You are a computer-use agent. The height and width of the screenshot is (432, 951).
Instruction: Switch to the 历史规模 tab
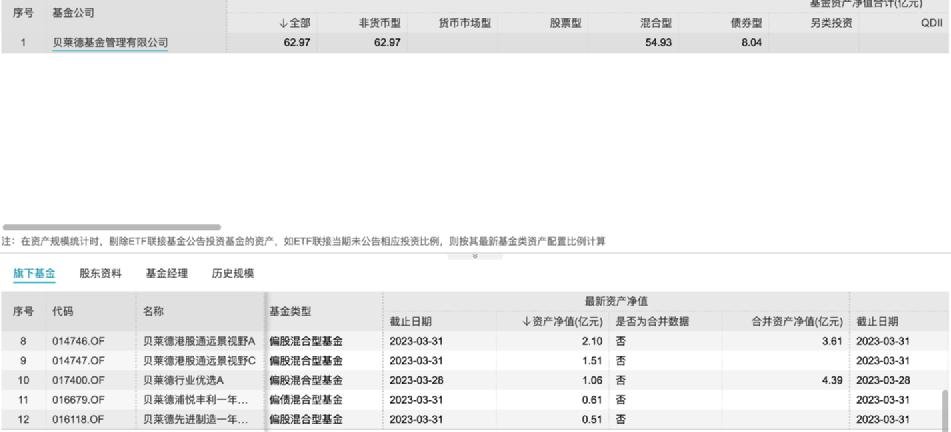tap(232, 274)
